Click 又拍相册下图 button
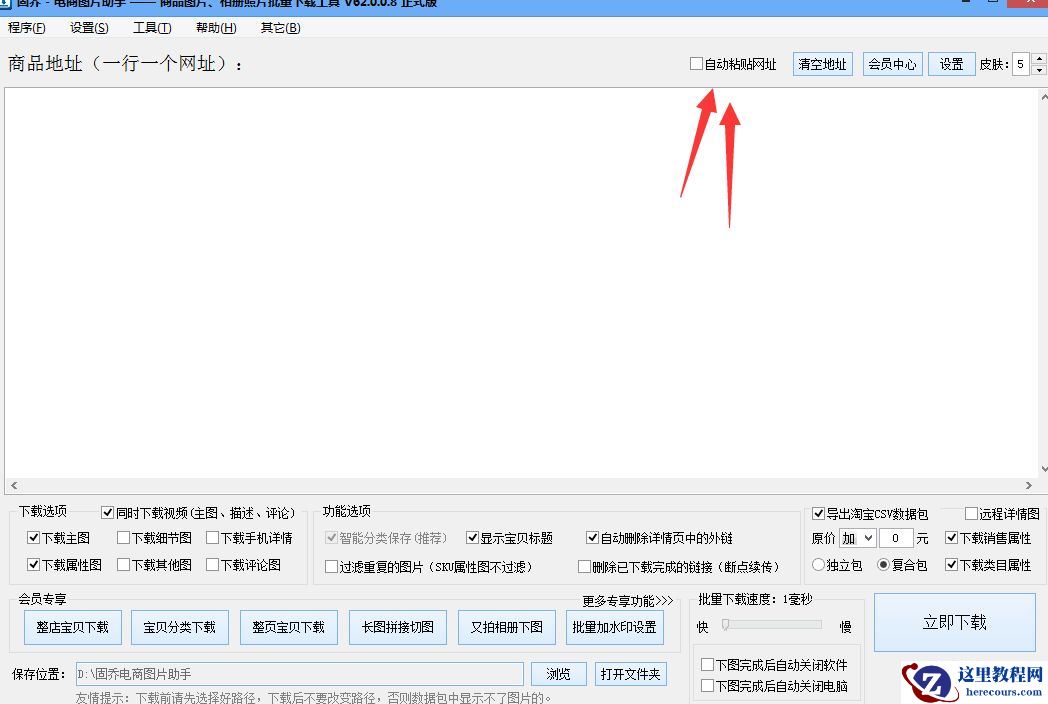Viewport: 1048px width, 704px height. pyautogui.click(x=507, y=627)
